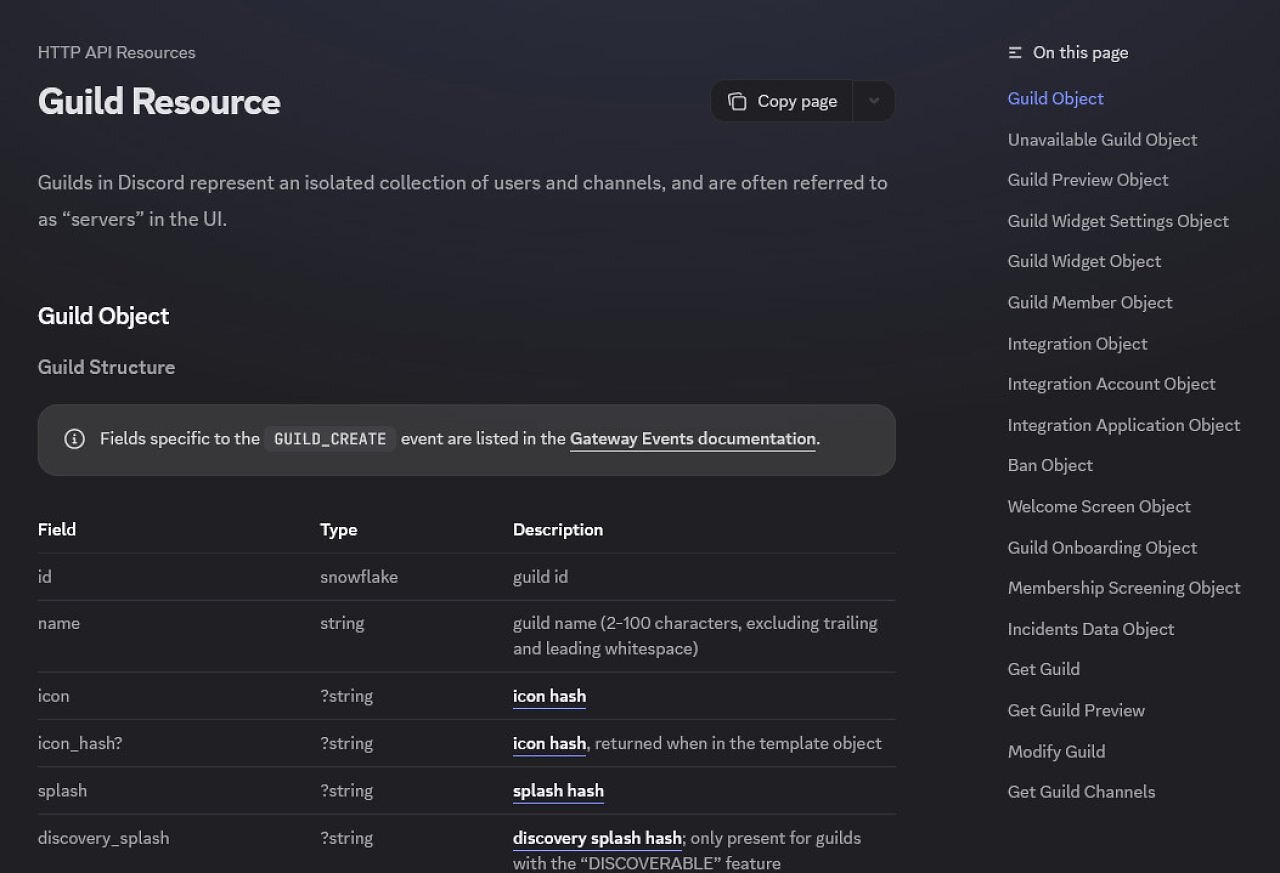
Task: Click the Copy page button label
Action: (797, 101)
